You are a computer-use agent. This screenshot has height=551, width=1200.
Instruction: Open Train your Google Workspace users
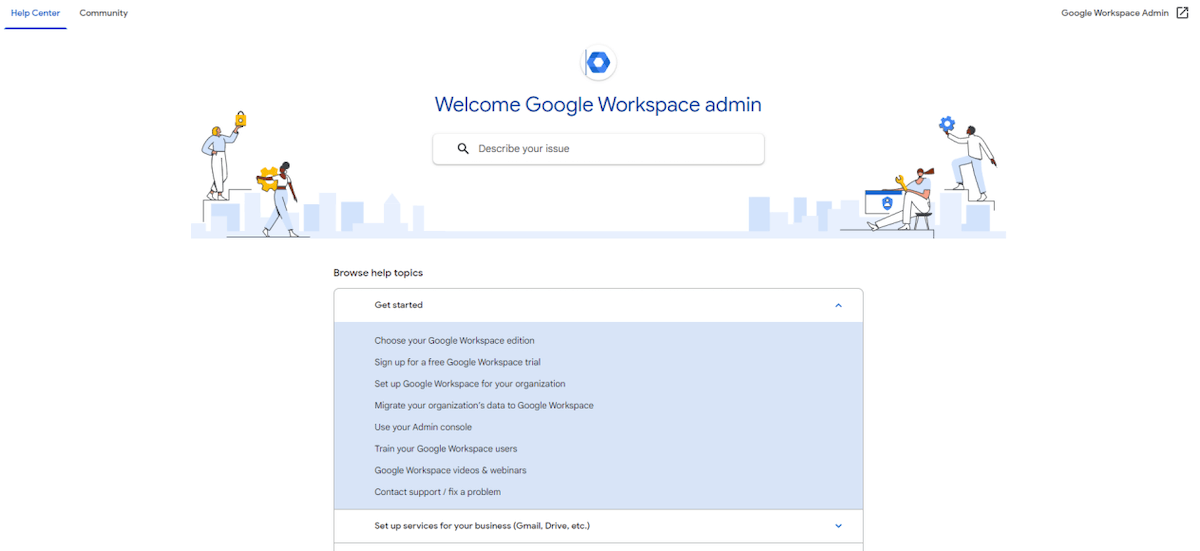pos(446,449)
